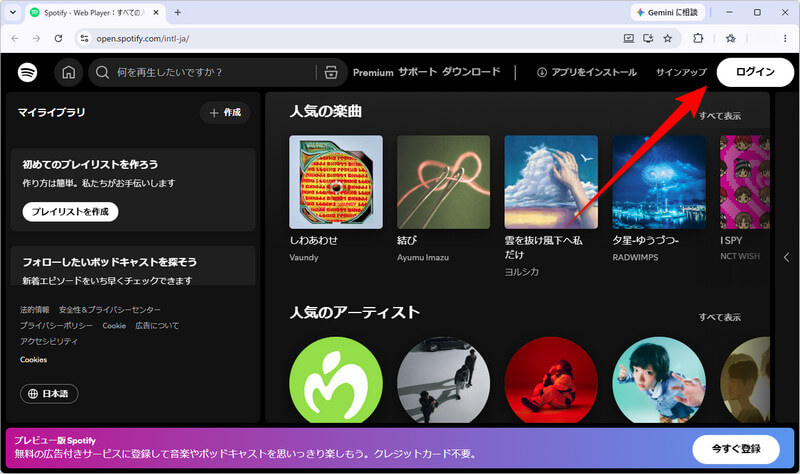Expand right panel with side chevron
The height and width of the screenshot is (474, 800).
coord(786,257)
